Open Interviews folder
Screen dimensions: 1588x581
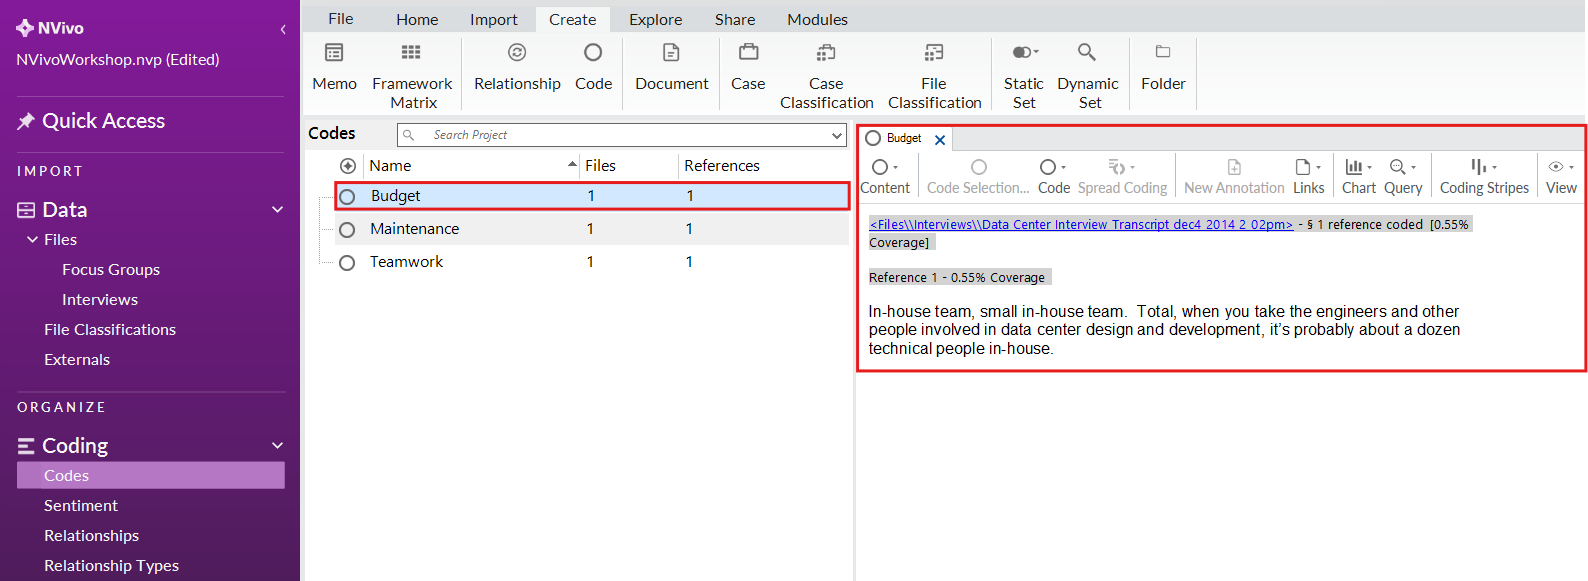[x=100, y=300]
